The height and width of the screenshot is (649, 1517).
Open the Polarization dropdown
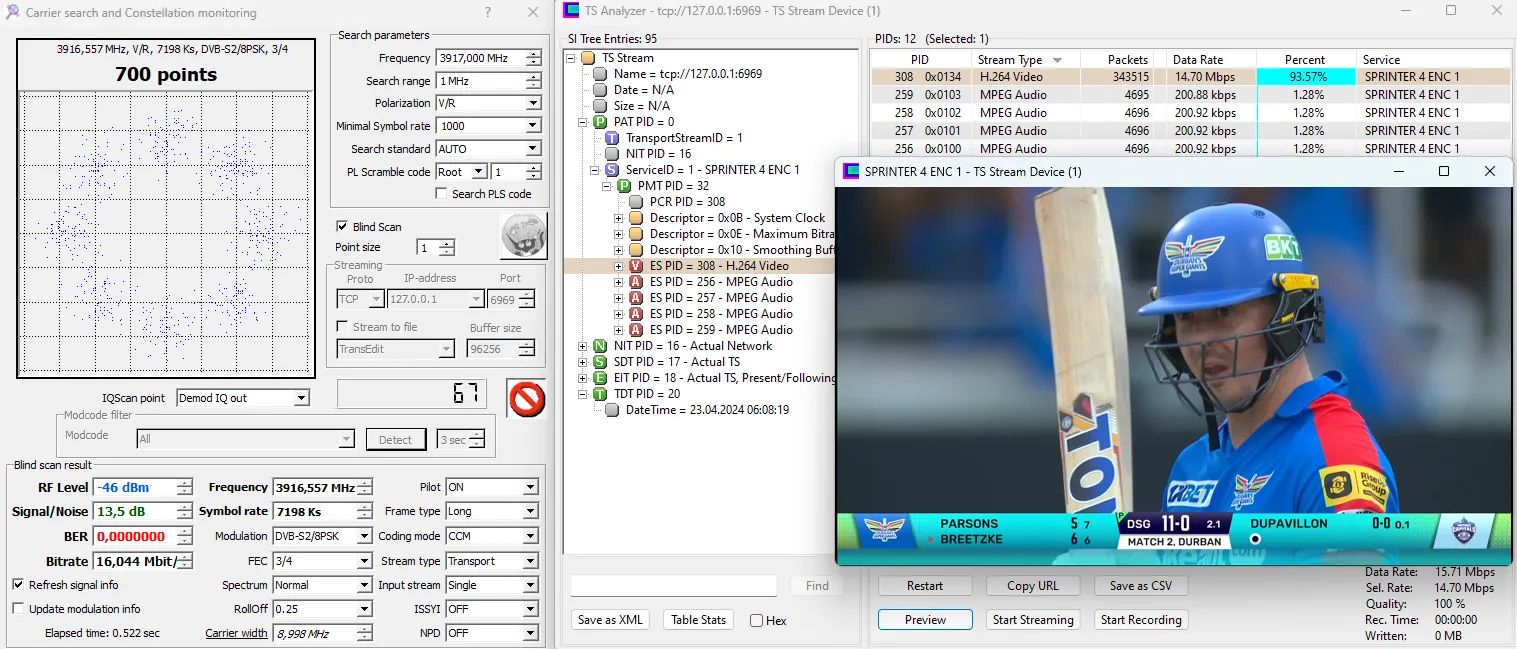(532, 103)
